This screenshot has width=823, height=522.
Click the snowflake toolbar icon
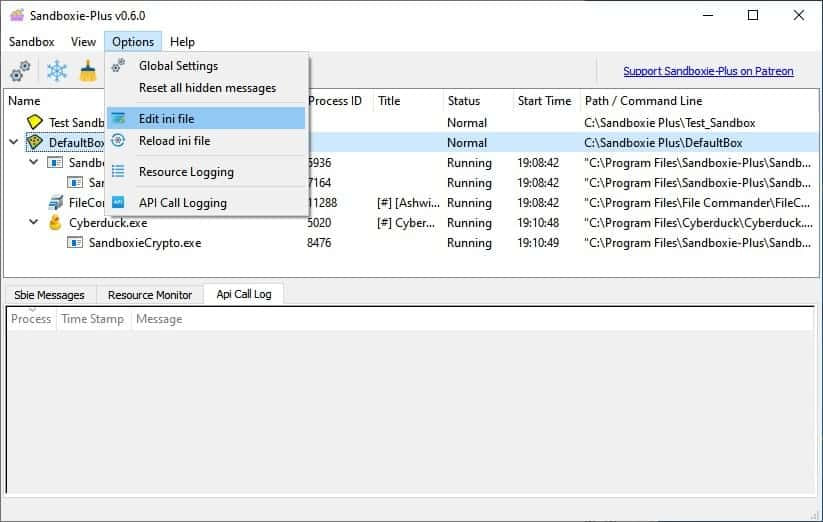57,71
